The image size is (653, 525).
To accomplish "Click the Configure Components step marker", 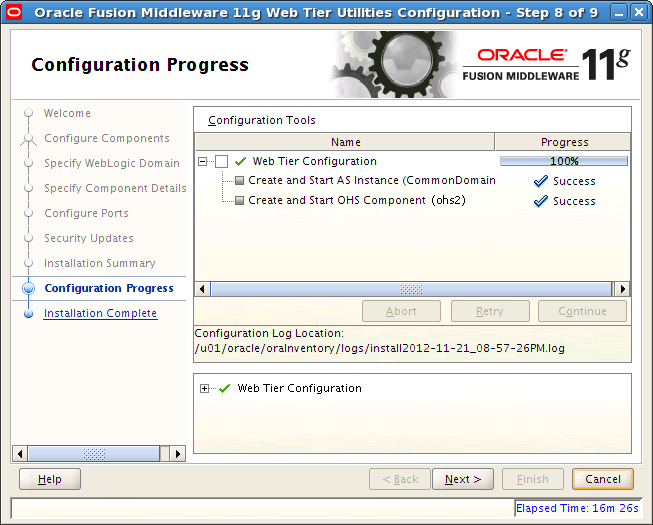I will click(28, 138).
